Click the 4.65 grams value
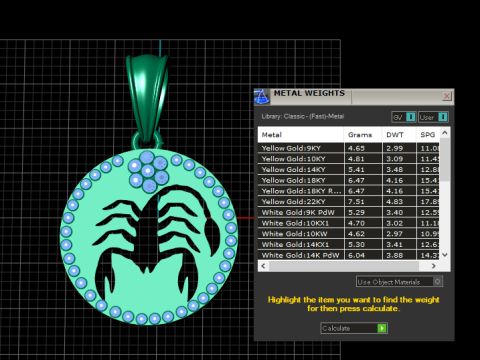 point(356,148)
